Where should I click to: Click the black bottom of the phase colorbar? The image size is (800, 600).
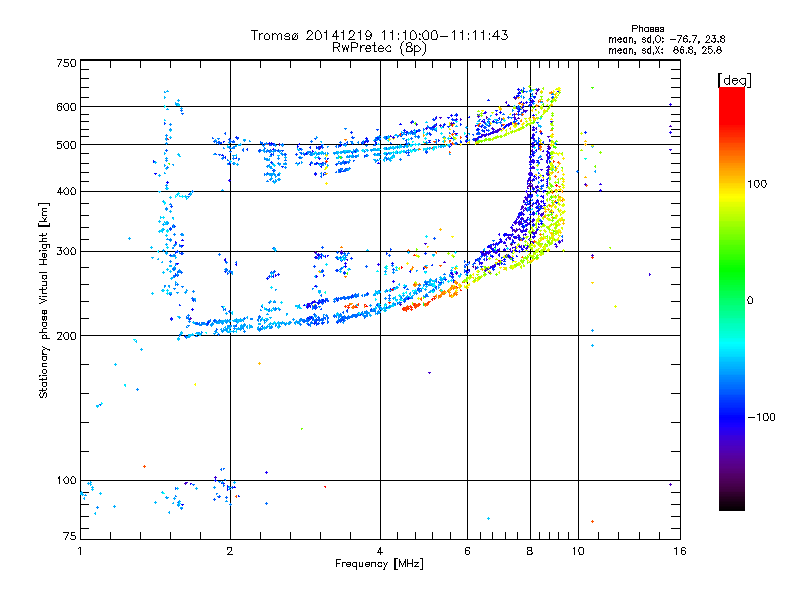tap(732, 503)
